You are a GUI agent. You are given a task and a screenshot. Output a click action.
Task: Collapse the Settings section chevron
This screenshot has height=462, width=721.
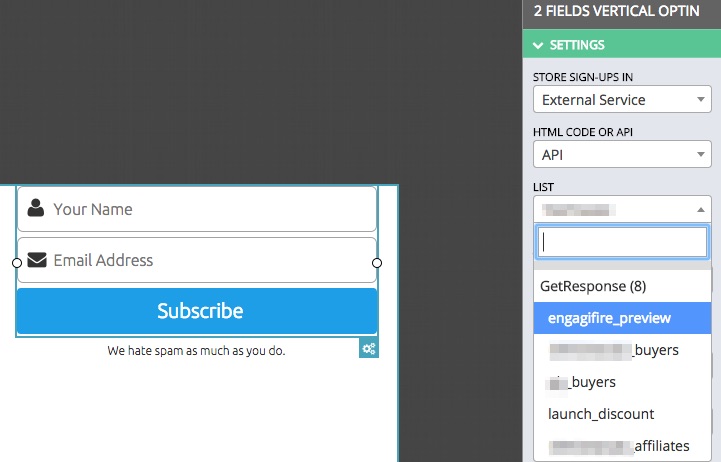[538, 45]
